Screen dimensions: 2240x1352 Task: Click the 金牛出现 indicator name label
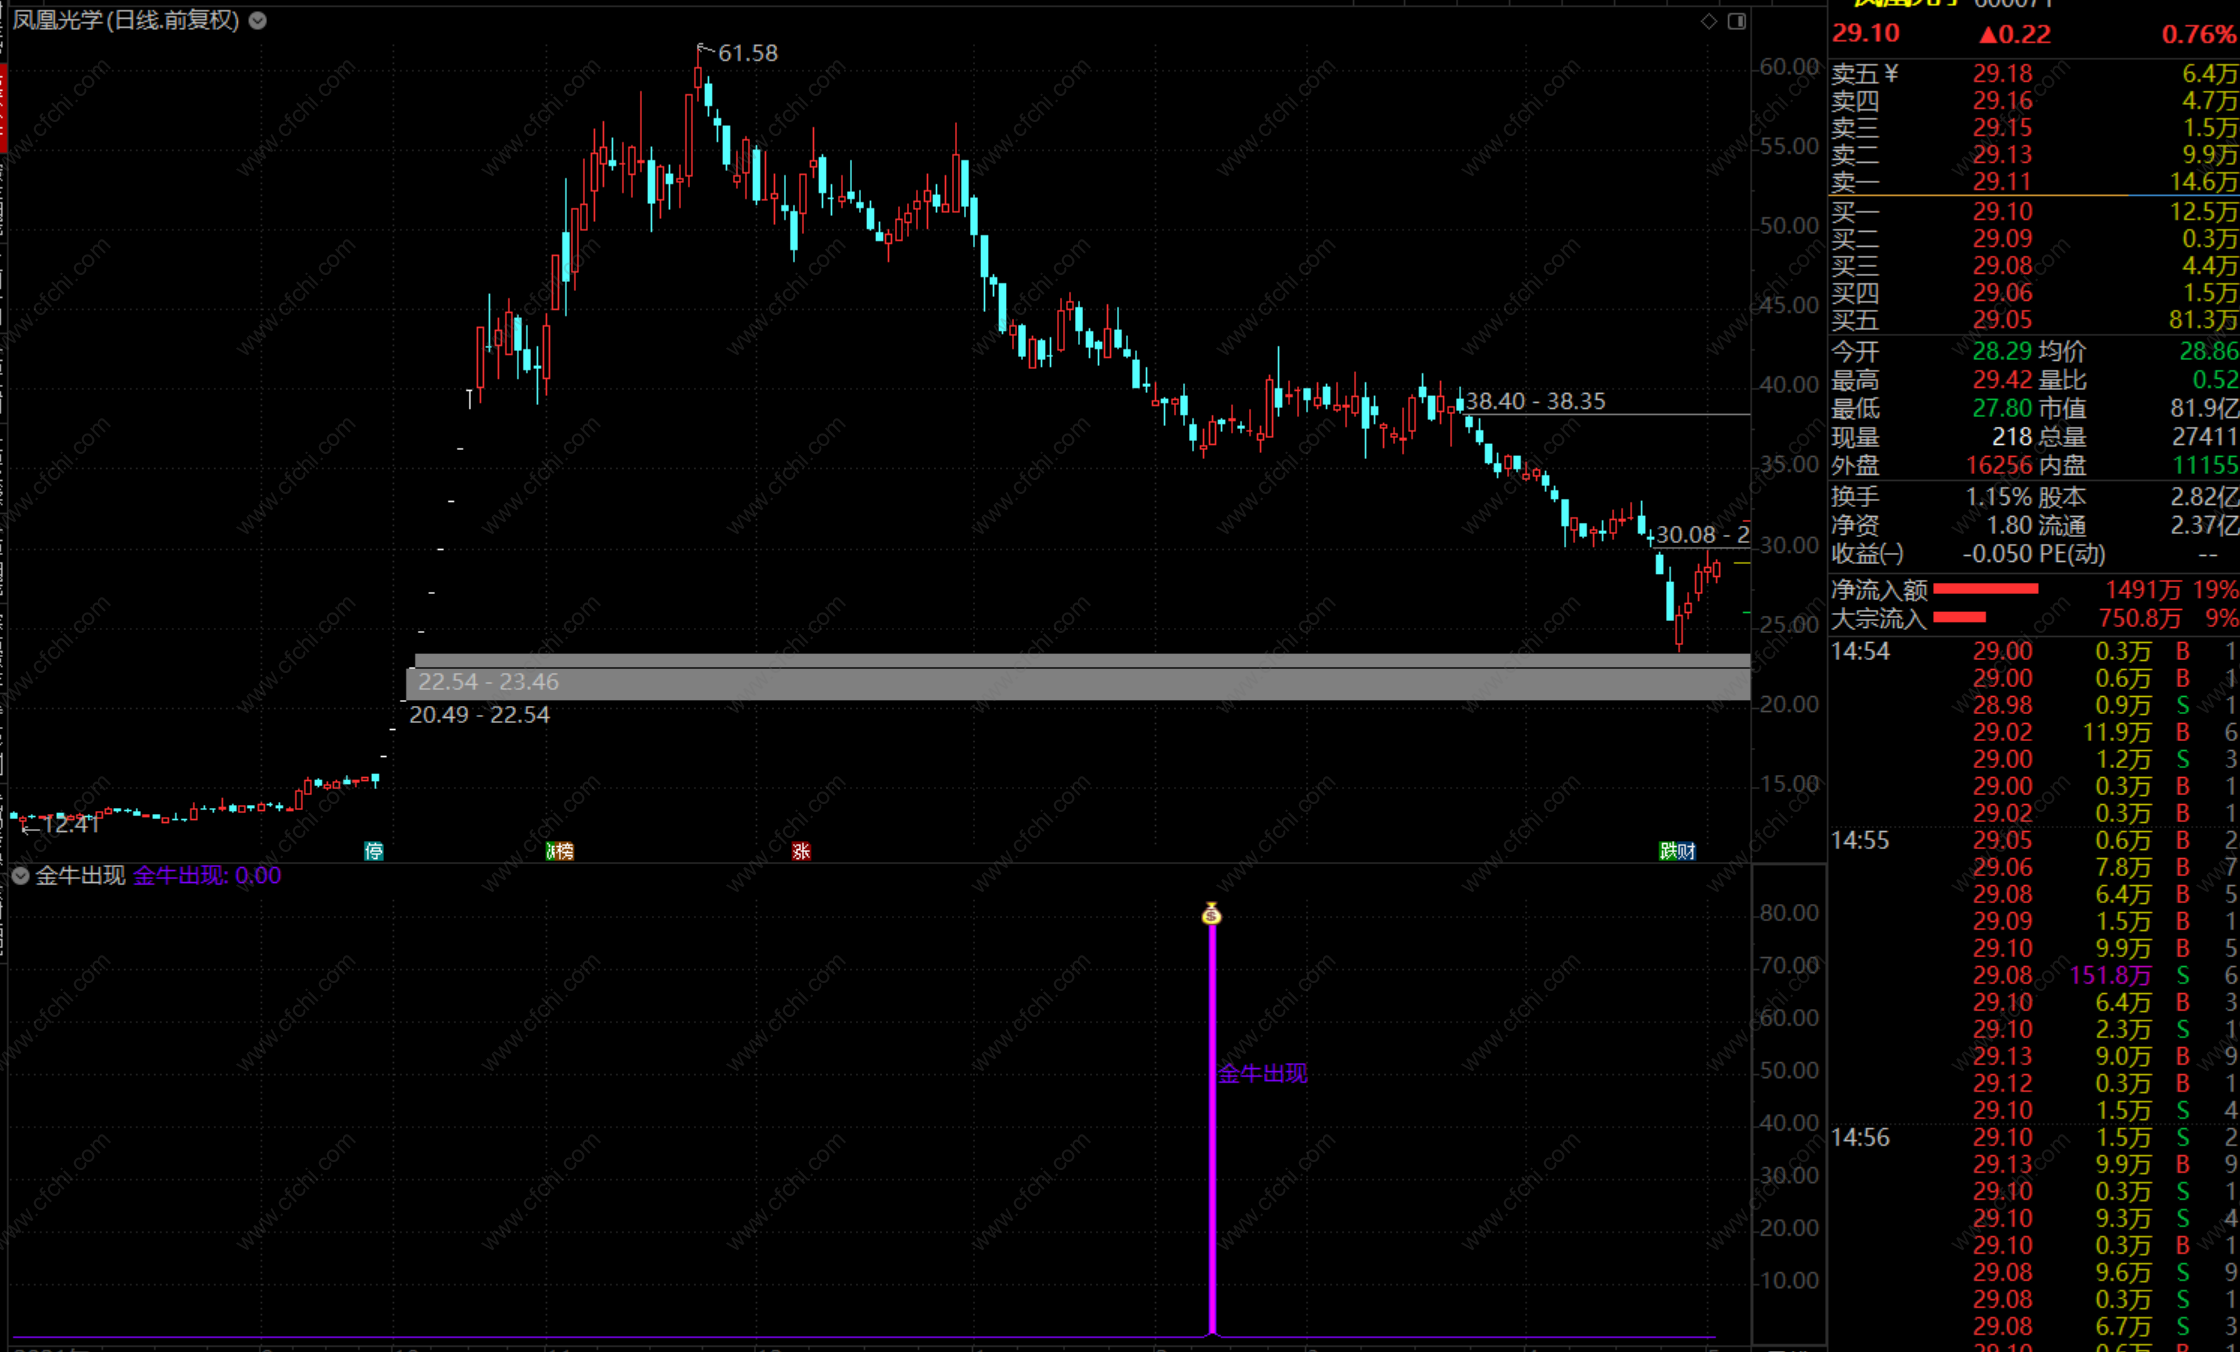click(x=80, y=876)
